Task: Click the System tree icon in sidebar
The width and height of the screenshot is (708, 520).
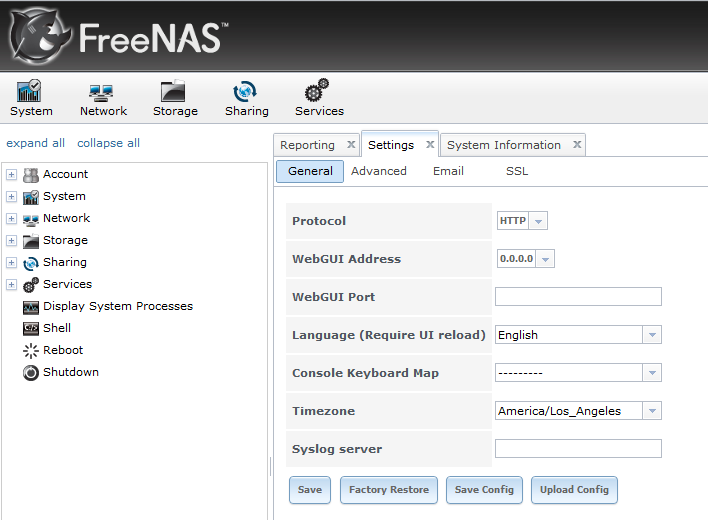Action: click(31, 197)
